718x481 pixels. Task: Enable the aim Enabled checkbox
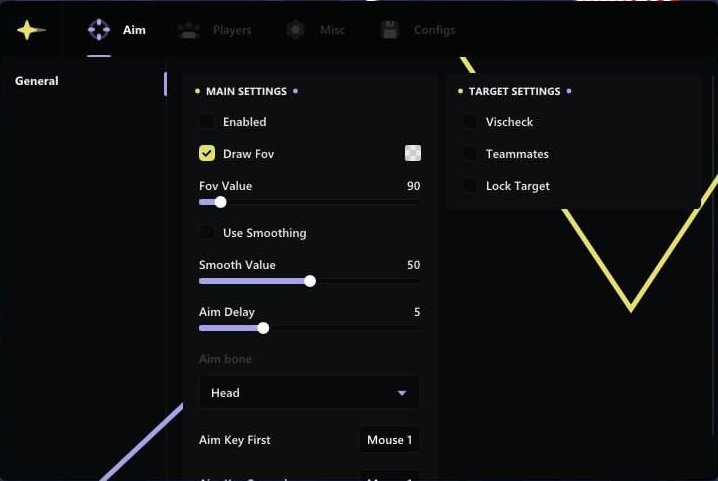tap(207, 122)
